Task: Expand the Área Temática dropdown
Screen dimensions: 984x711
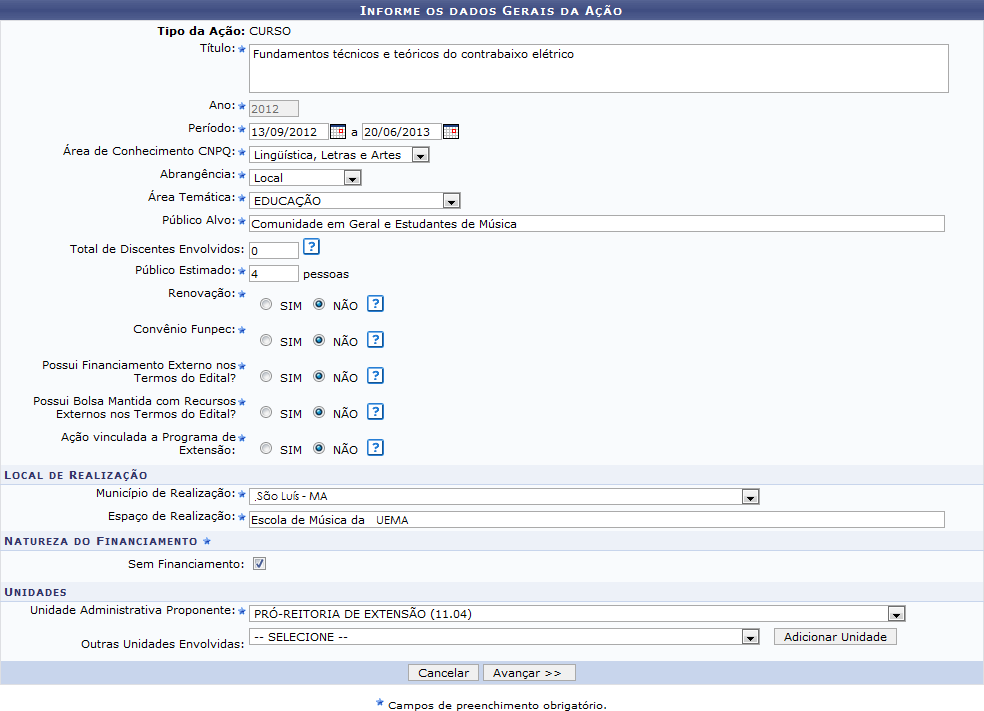Action: [451, 201]
